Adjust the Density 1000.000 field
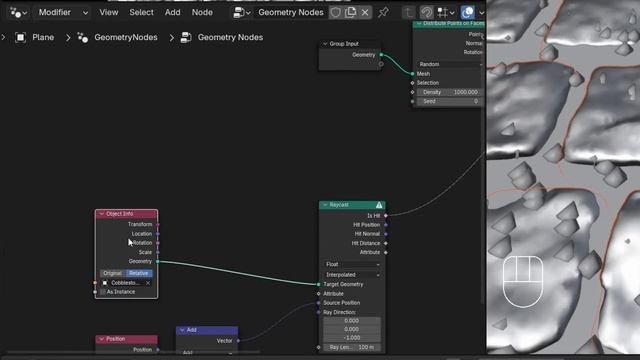Image resolution: width=640 pixels, height=360 pixels. [x=450, y=92]
